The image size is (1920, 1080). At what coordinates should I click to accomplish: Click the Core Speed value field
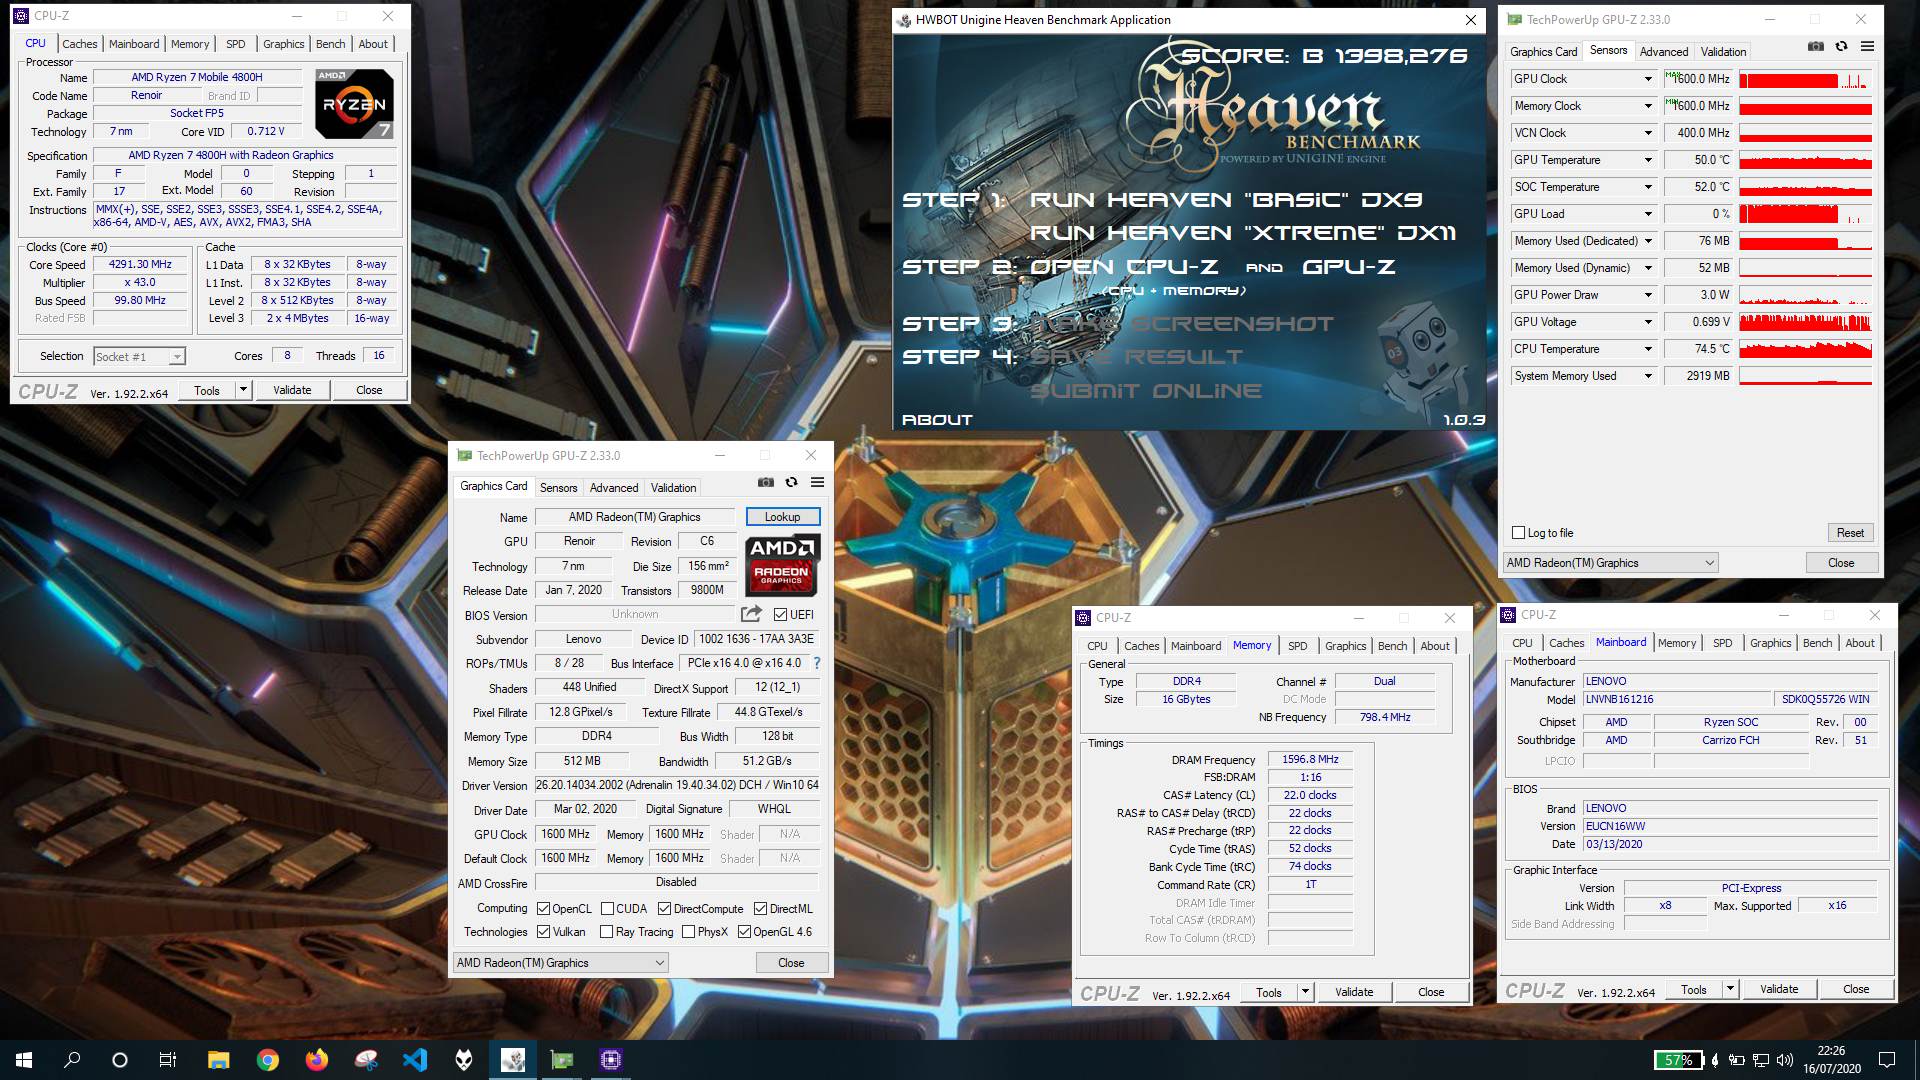(141, 265)
